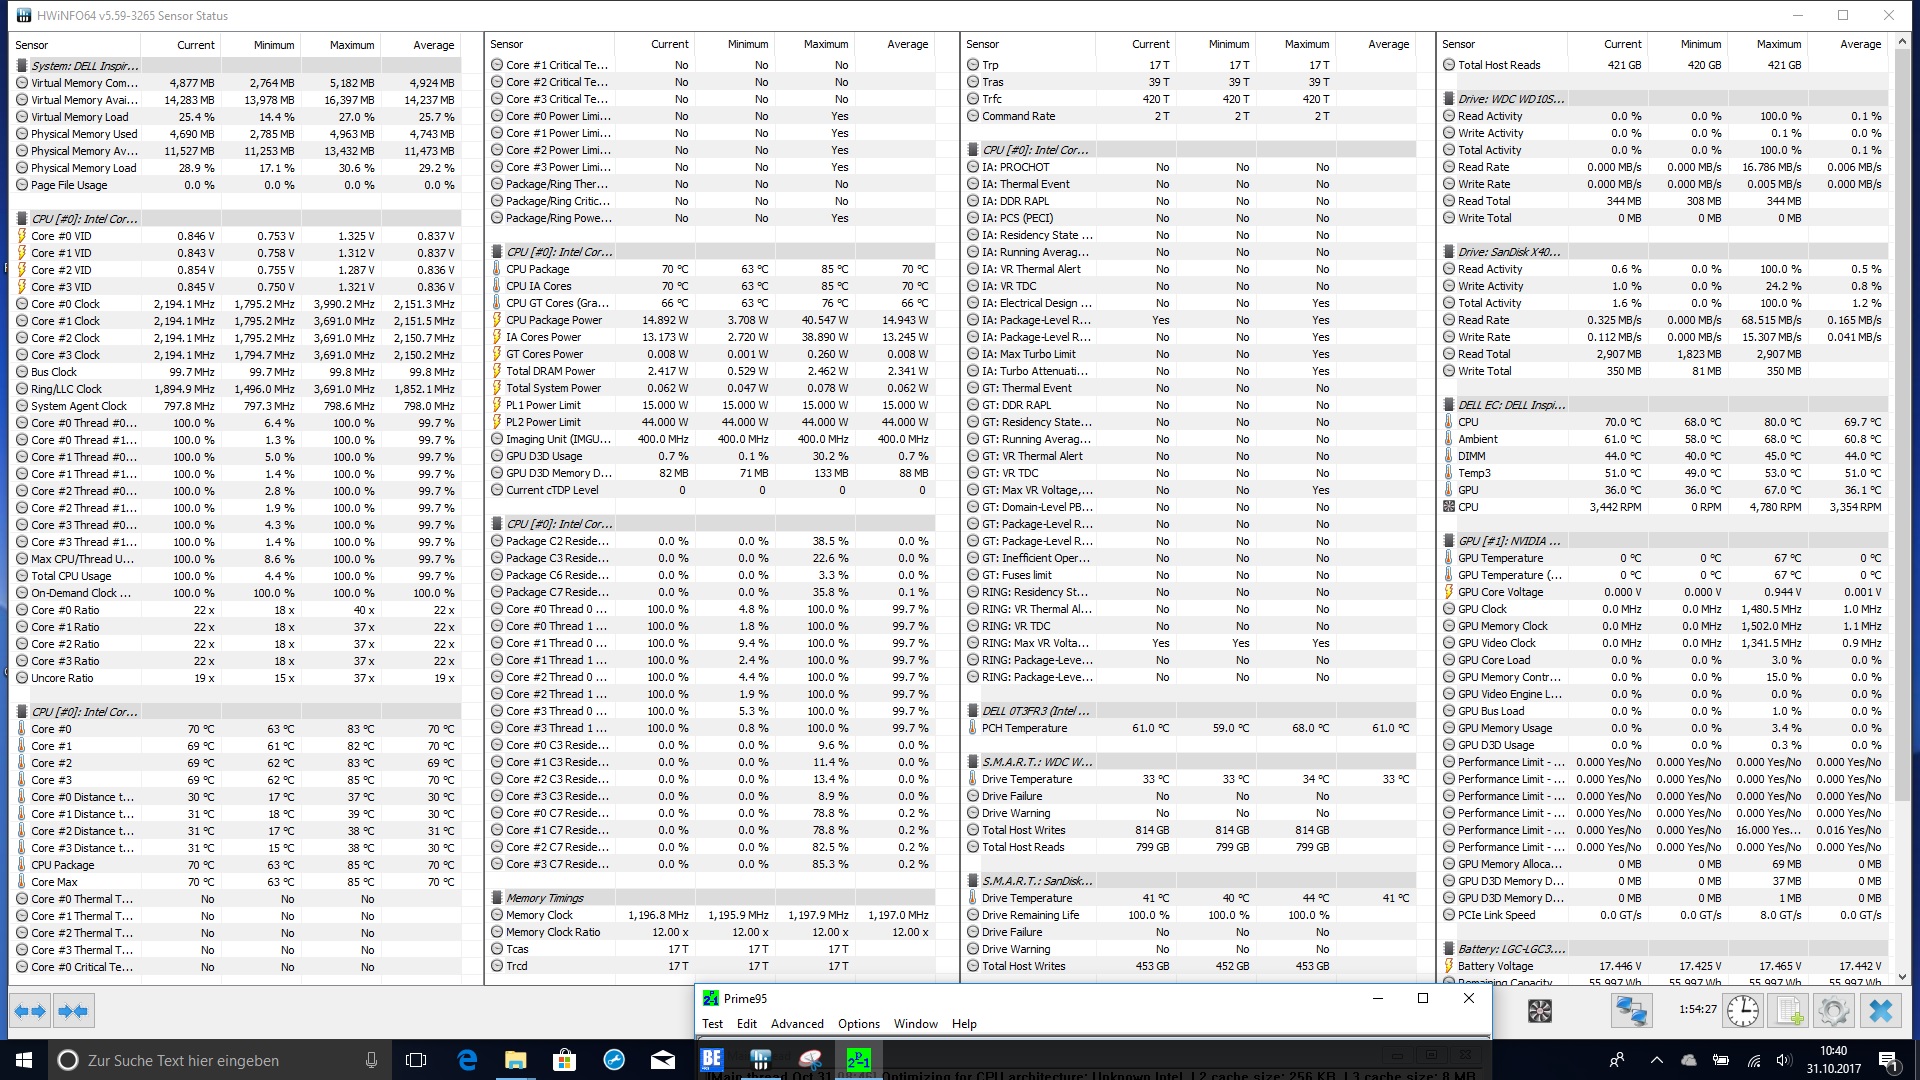1920x1080 pixels.
Task: Open File Explorer from the taskbar
Action: 516,1060
